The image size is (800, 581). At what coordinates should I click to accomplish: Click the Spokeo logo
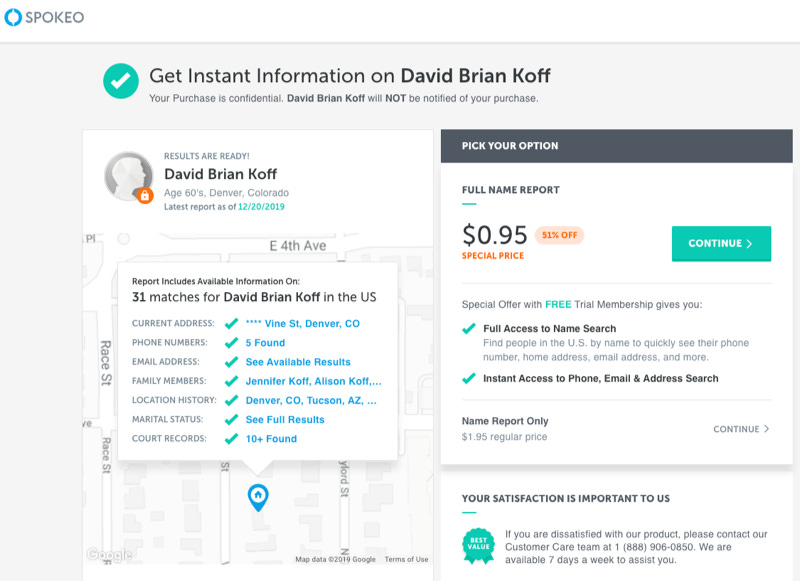44,17
